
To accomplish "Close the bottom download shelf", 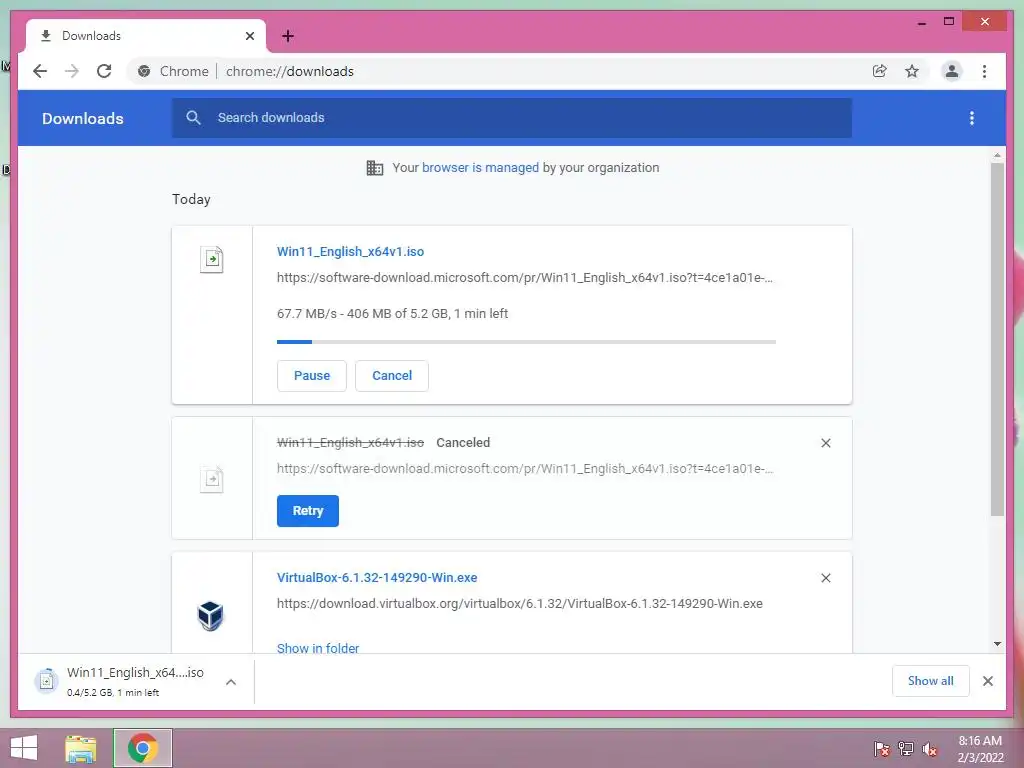I will tap(988, 681).
